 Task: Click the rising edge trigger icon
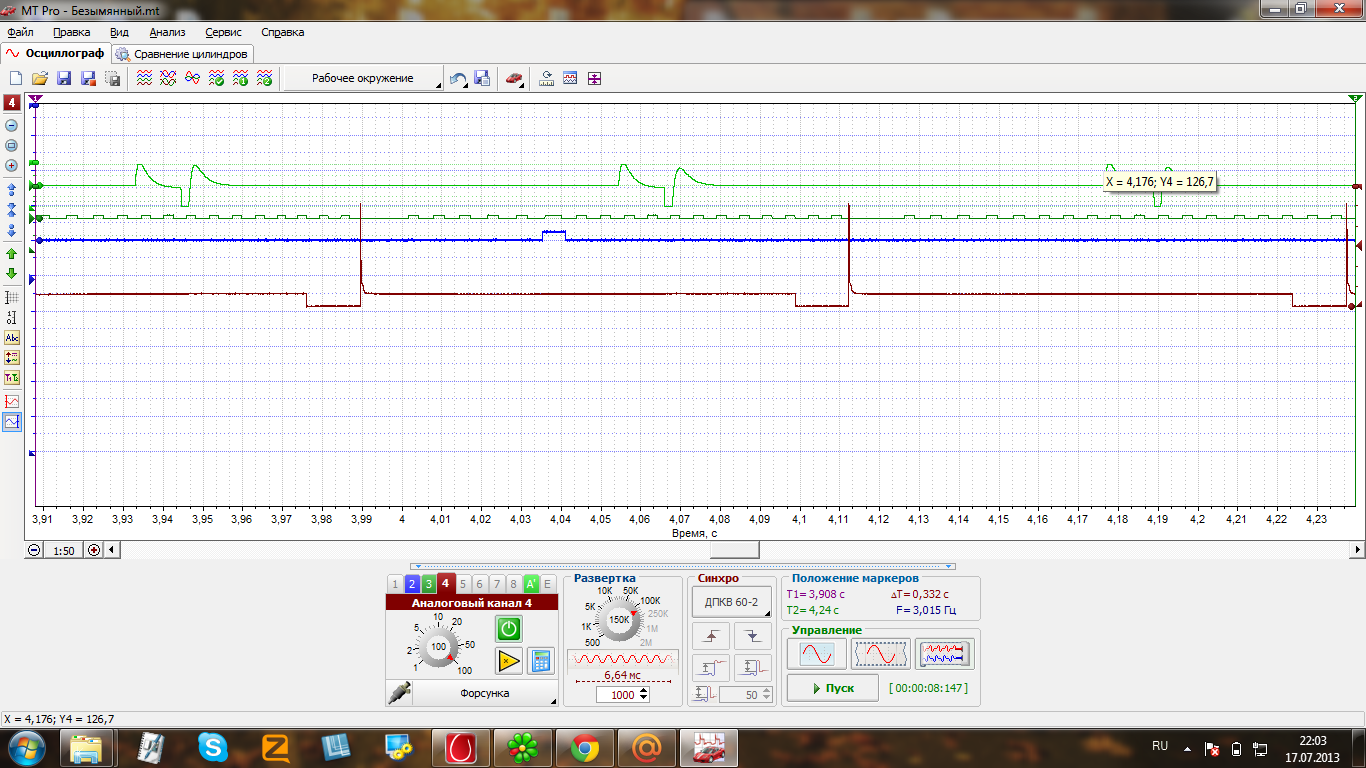click(709, 636)
